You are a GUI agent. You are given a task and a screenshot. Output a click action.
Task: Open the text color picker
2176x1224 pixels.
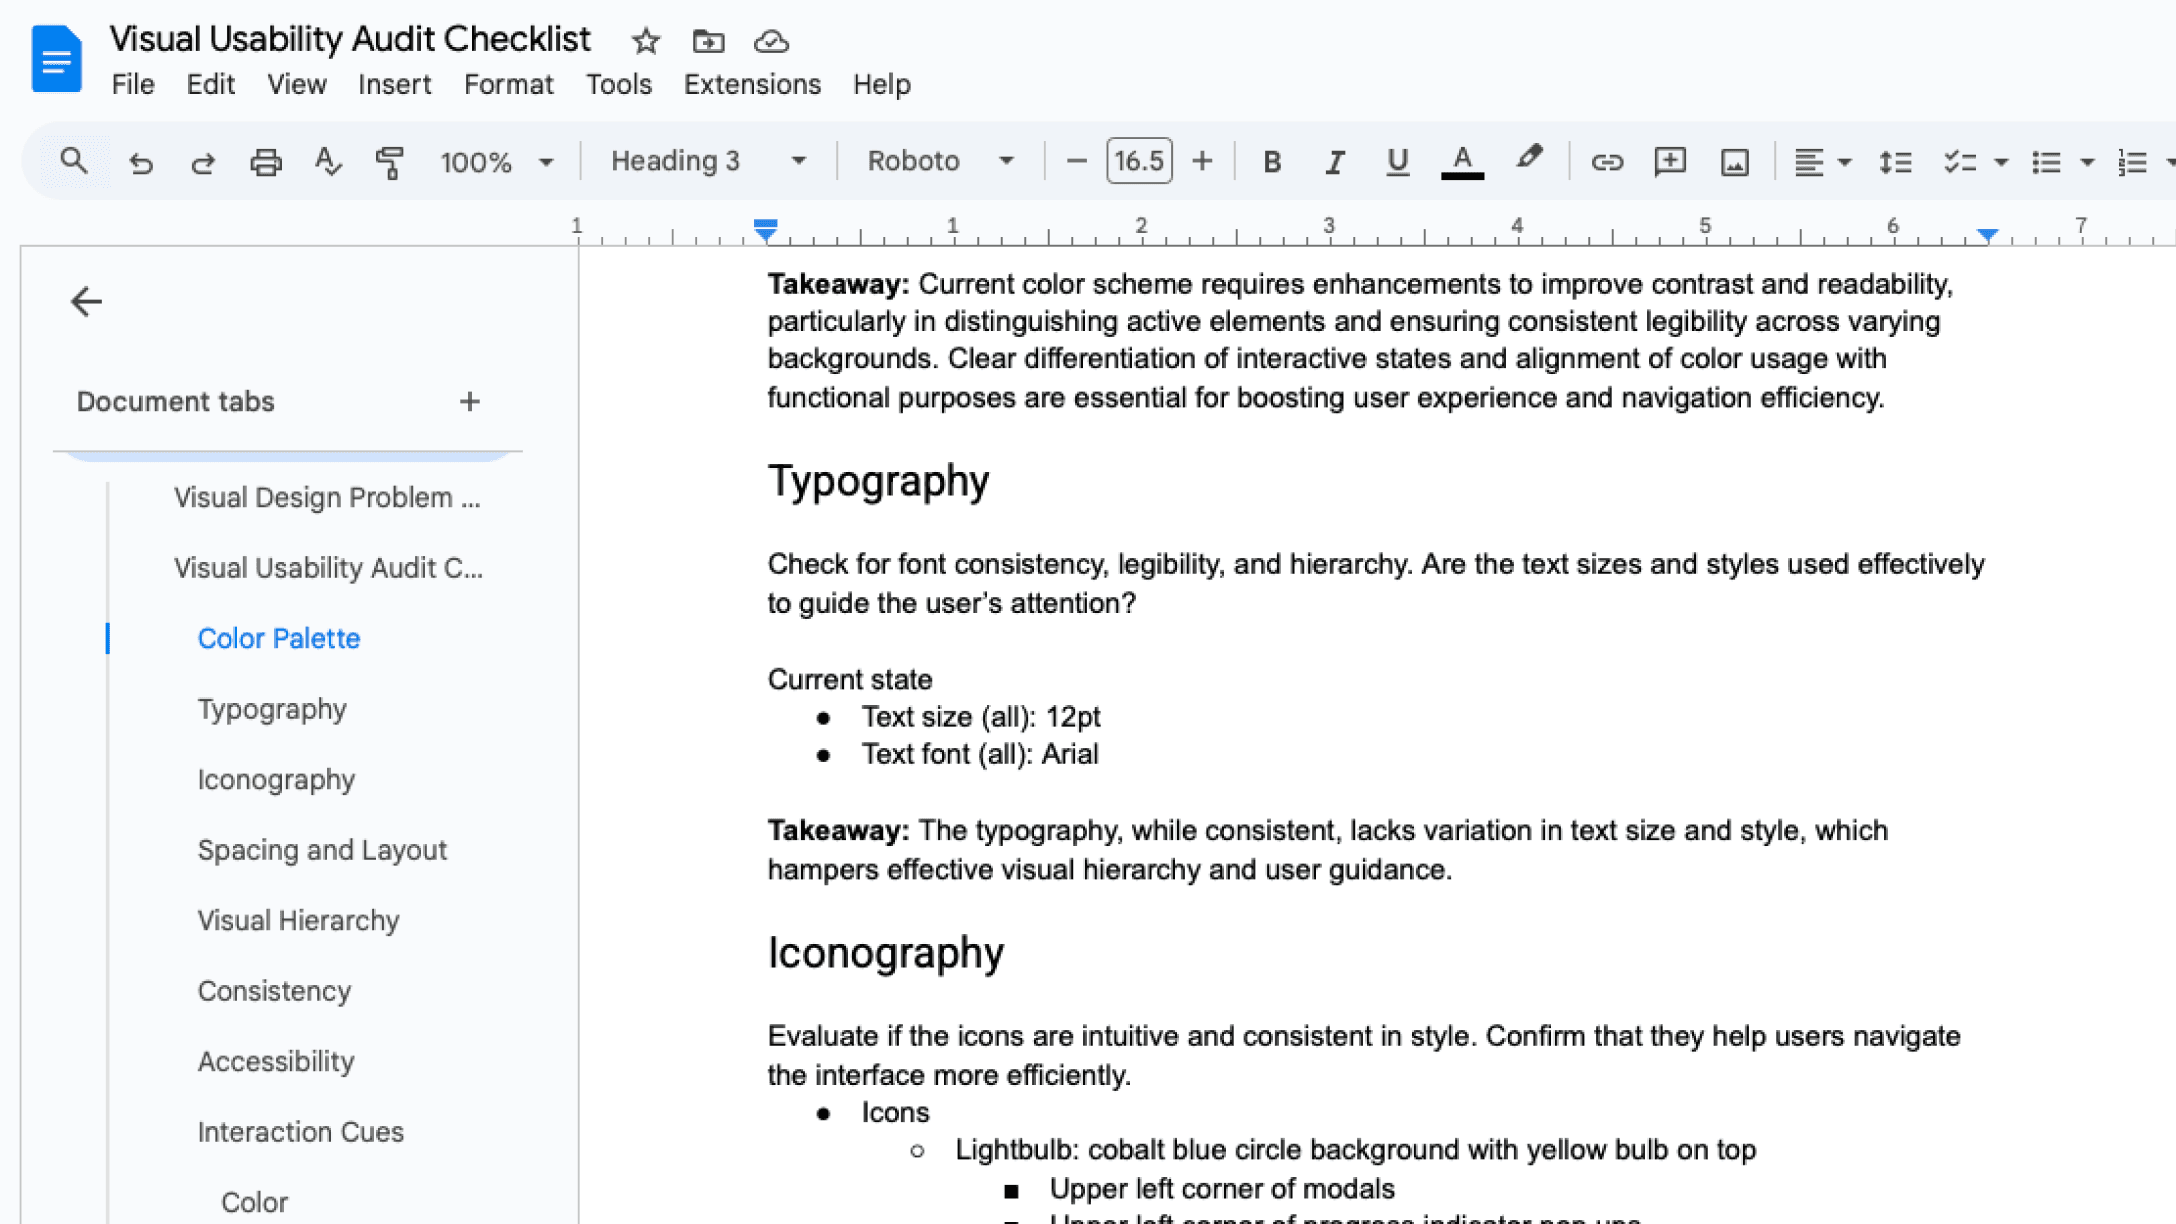coord(1461,162)
